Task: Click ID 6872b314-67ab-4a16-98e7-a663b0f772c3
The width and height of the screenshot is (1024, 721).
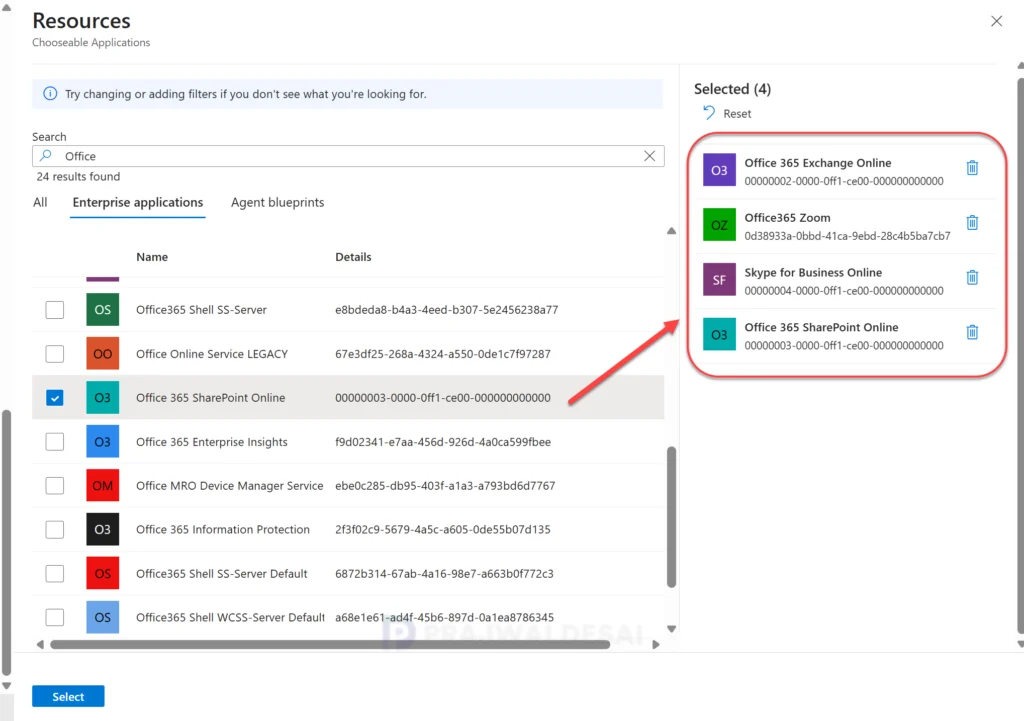Action: 444,573
